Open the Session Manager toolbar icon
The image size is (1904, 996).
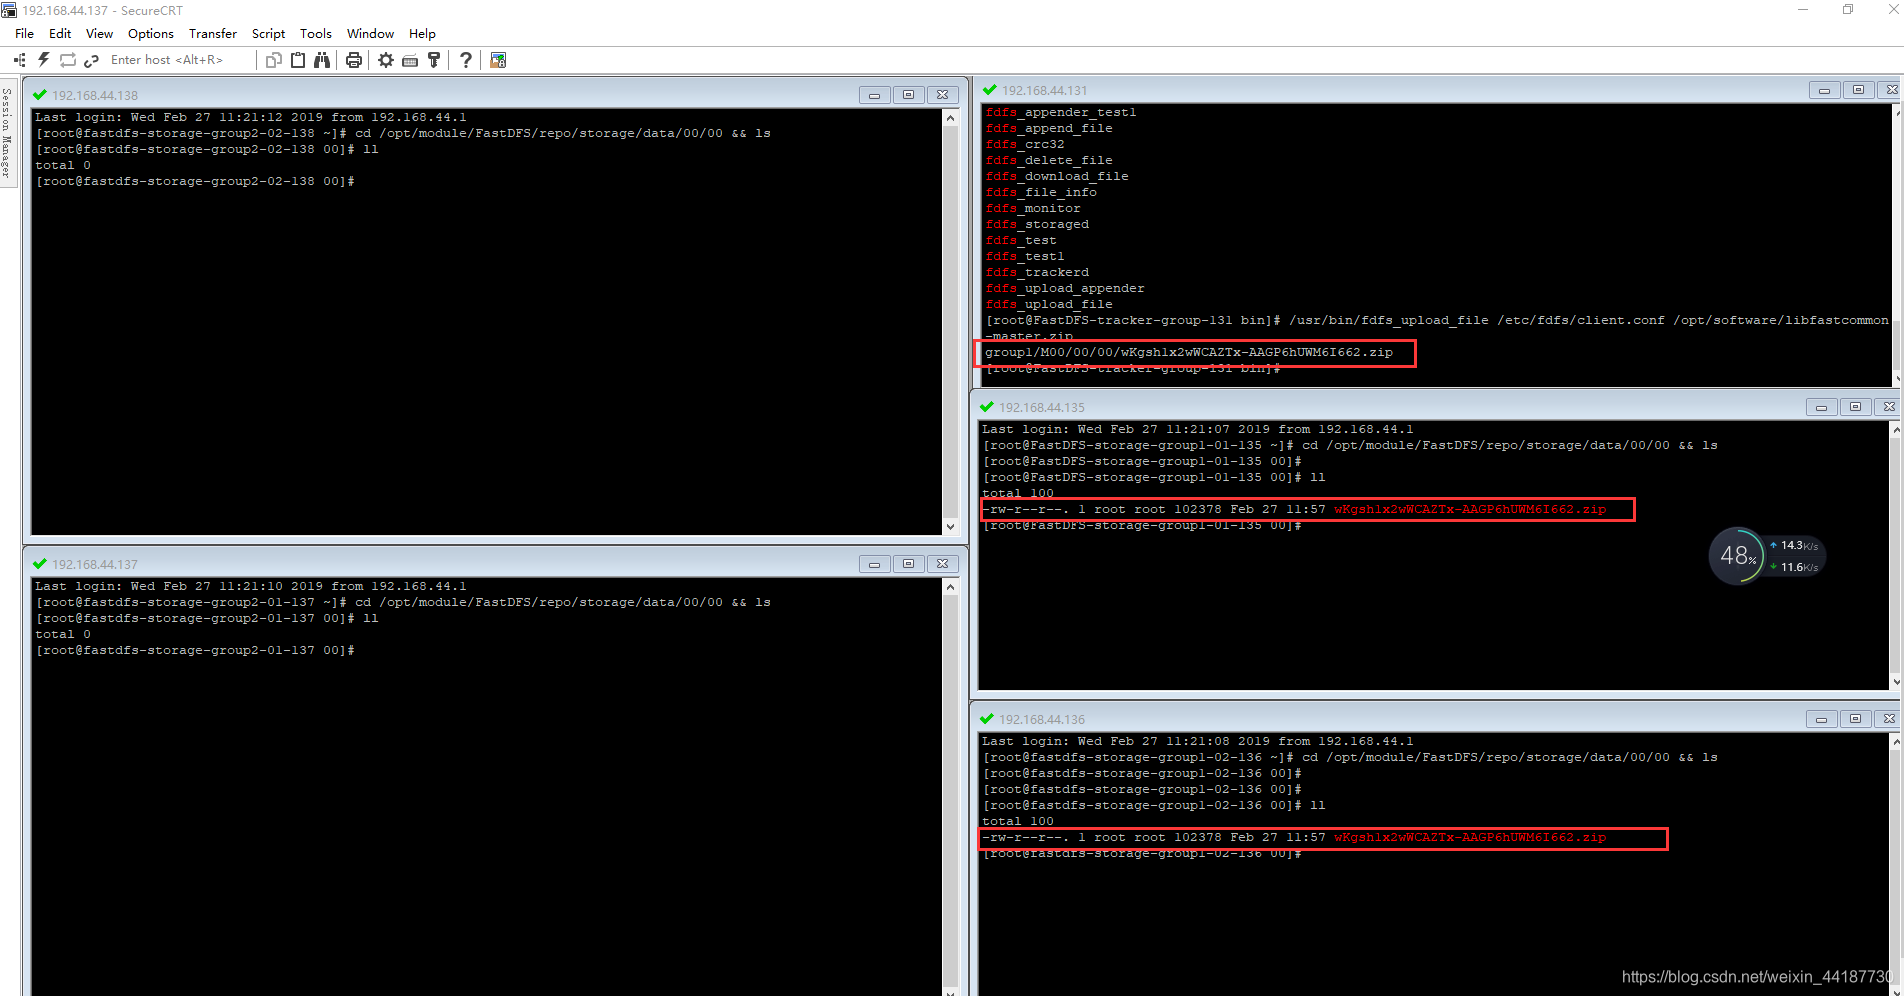[x=20, y=60]
